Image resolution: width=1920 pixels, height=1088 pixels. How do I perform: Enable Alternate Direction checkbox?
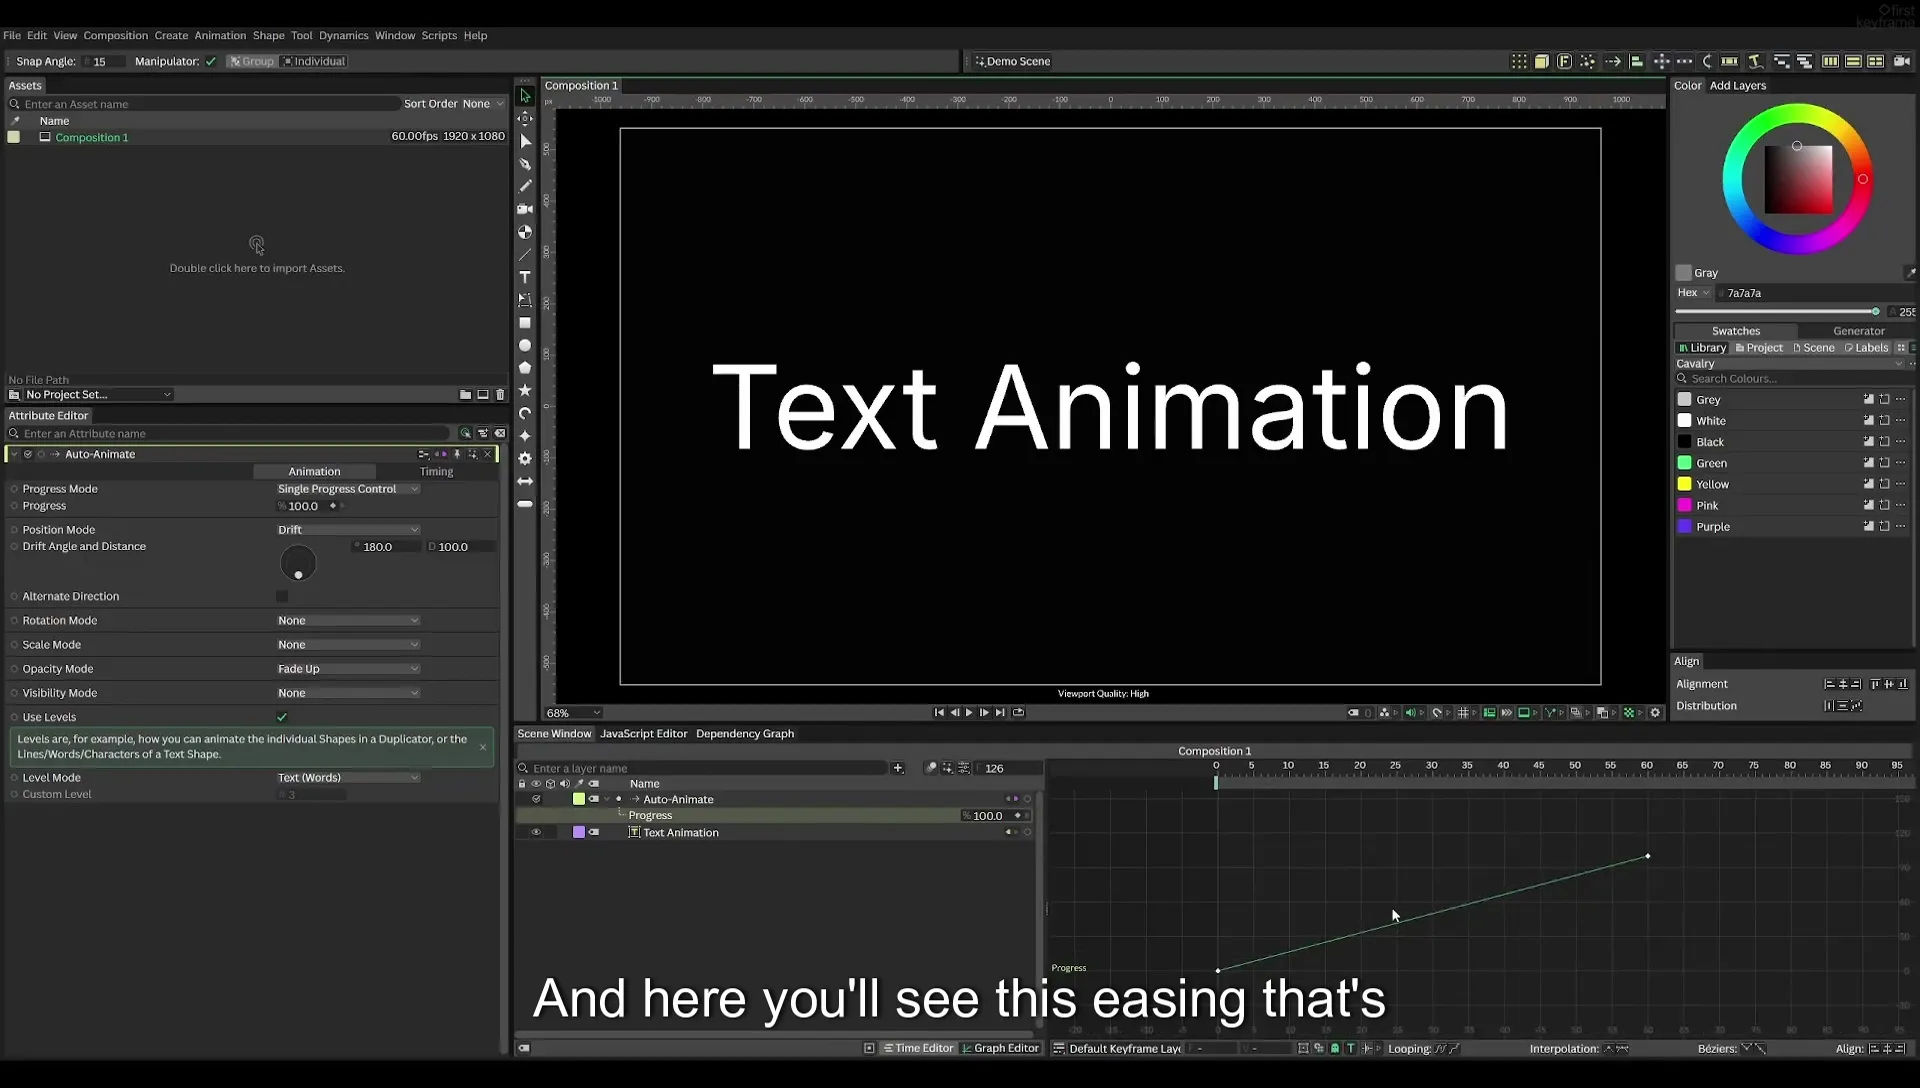coord(282,596)
